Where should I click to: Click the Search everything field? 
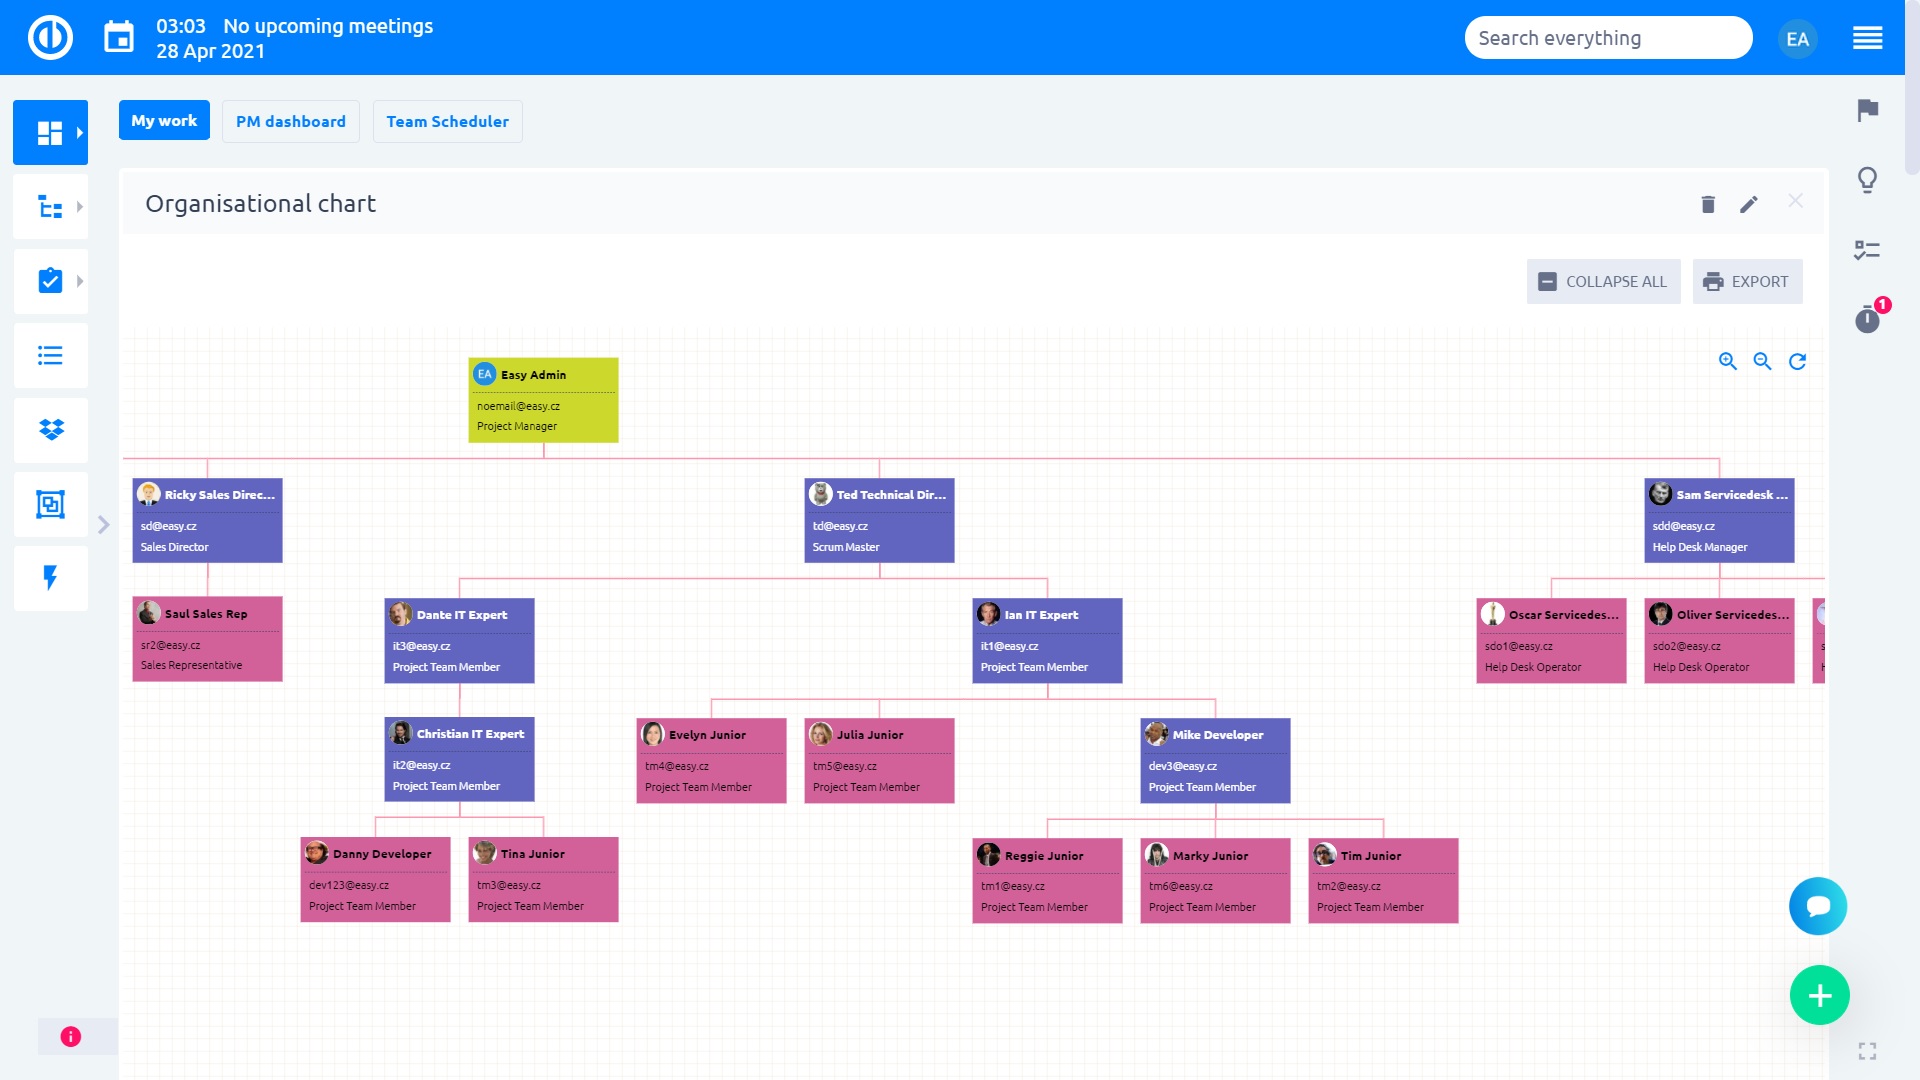(x=1607, y=38)
